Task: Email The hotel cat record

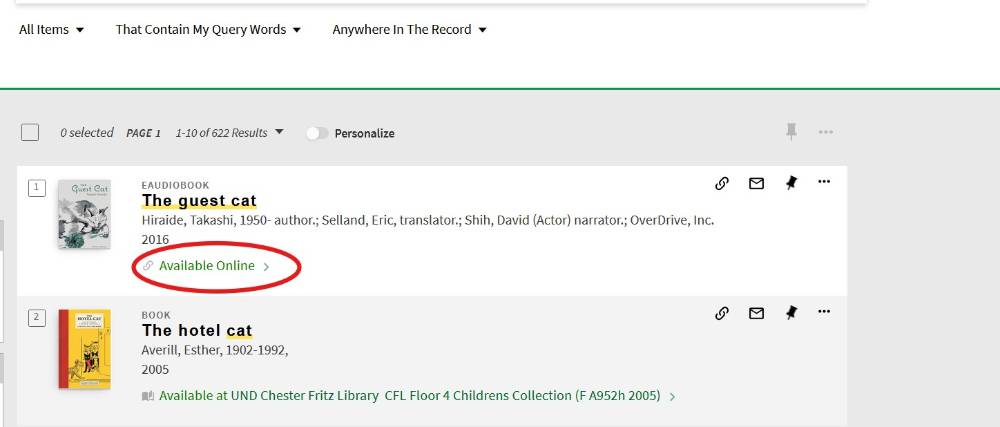Action: [756, 313]
